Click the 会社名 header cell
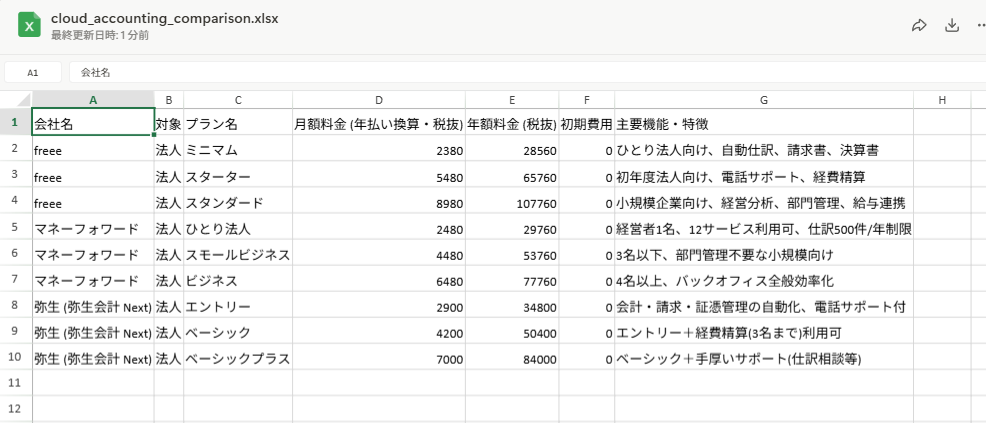Viewport: 986px width, 423px height. [x=93, y=122]
